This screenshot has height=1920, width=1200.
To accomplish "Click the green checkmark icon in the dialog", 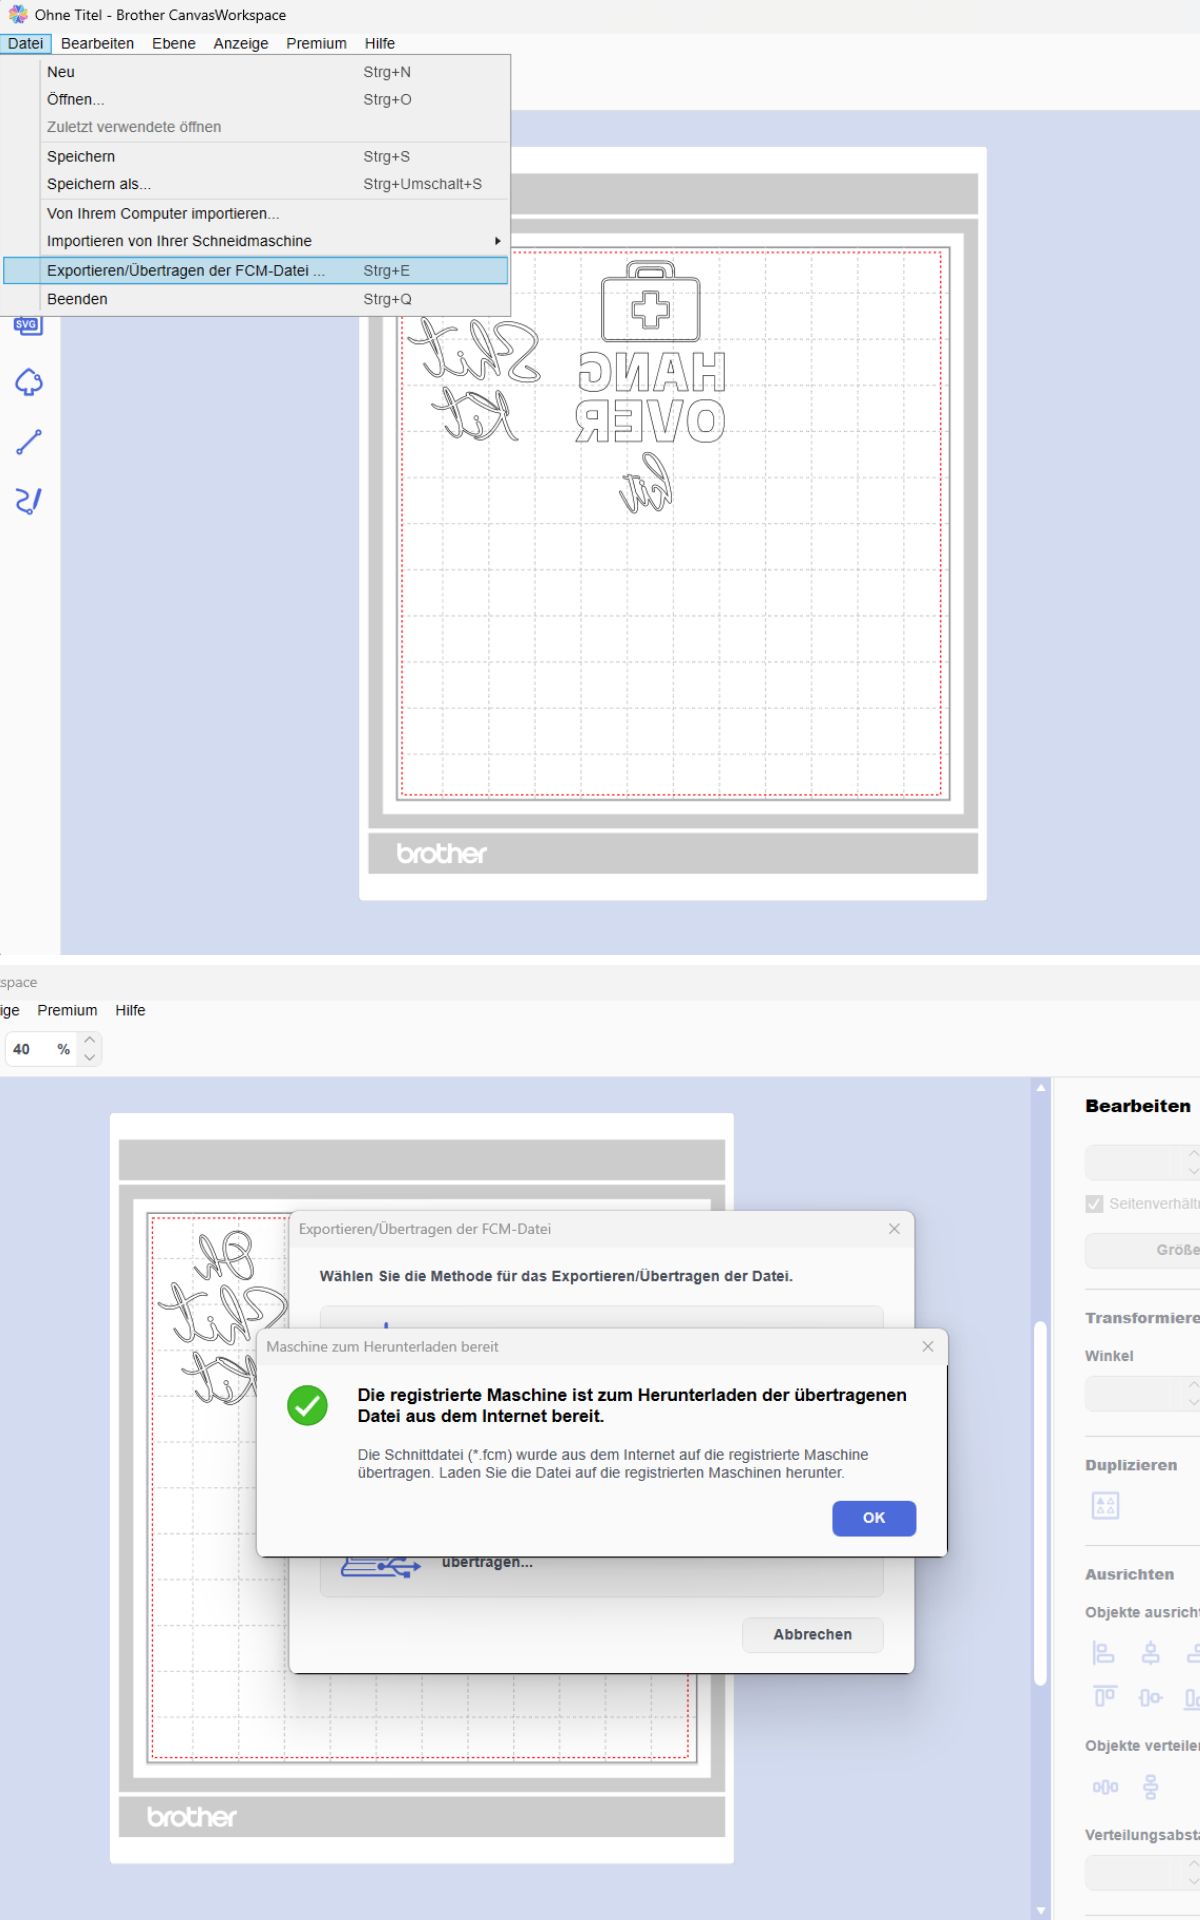I will click(x=308, y=1405).
